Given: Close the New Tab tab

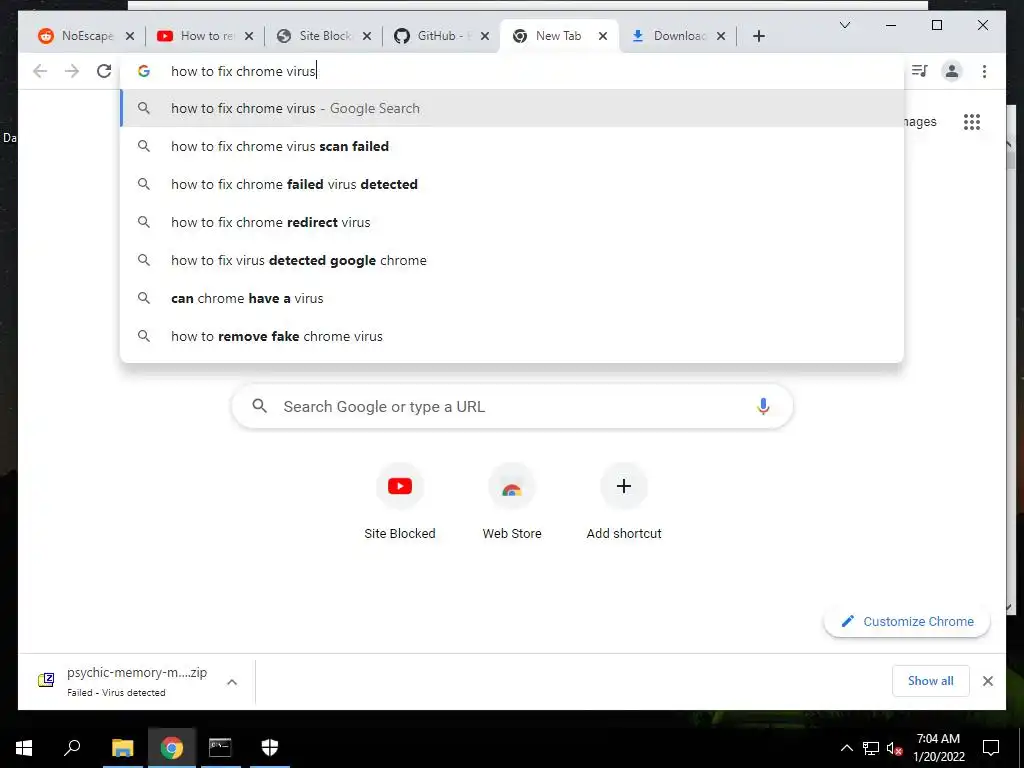Looking at the screenshot, I should coord(603,36).
